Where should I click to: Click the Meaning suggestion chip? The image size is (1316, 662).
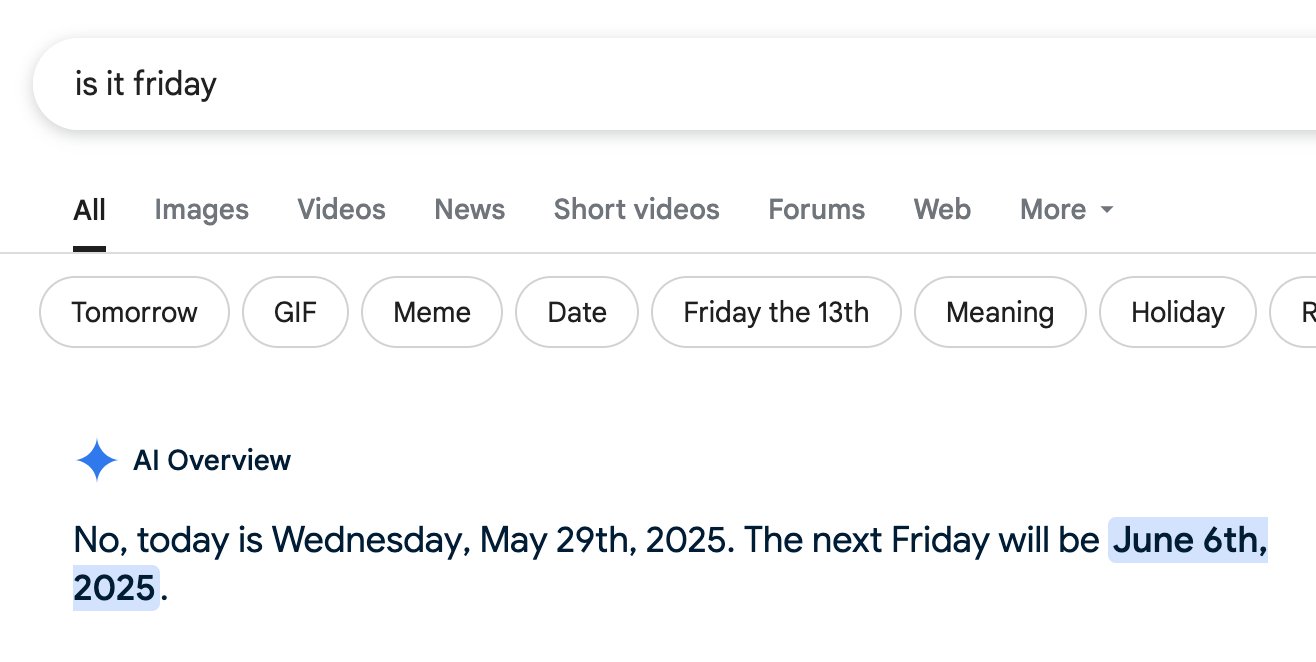tap(999, 312)
